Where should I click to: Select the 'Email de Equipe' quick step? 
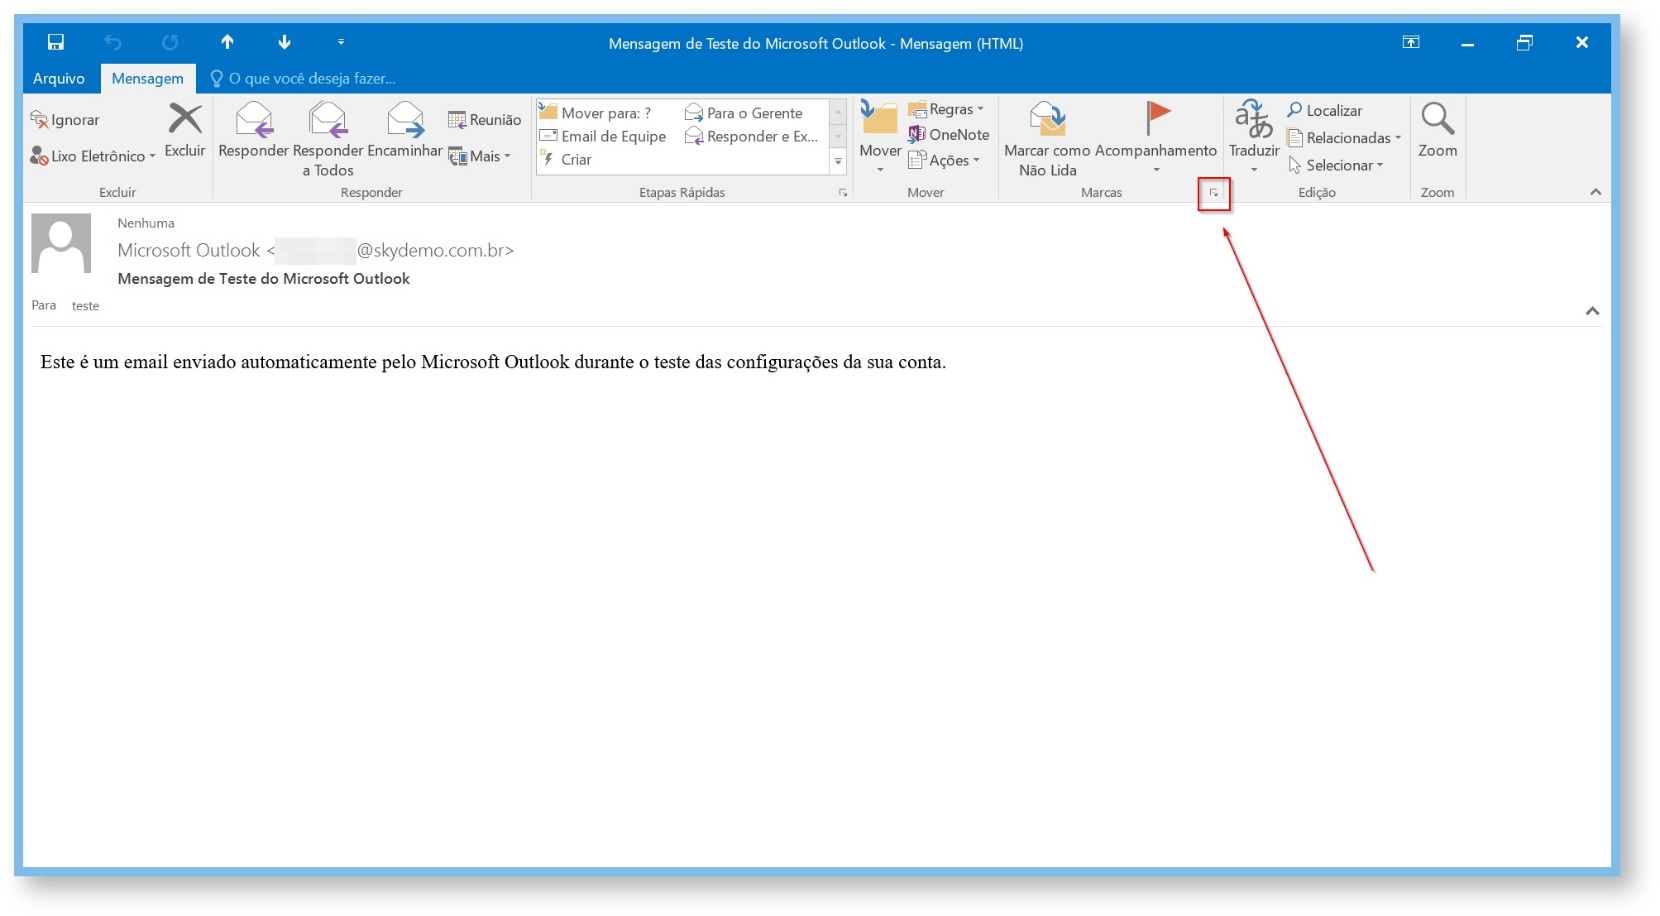point(603,136)
